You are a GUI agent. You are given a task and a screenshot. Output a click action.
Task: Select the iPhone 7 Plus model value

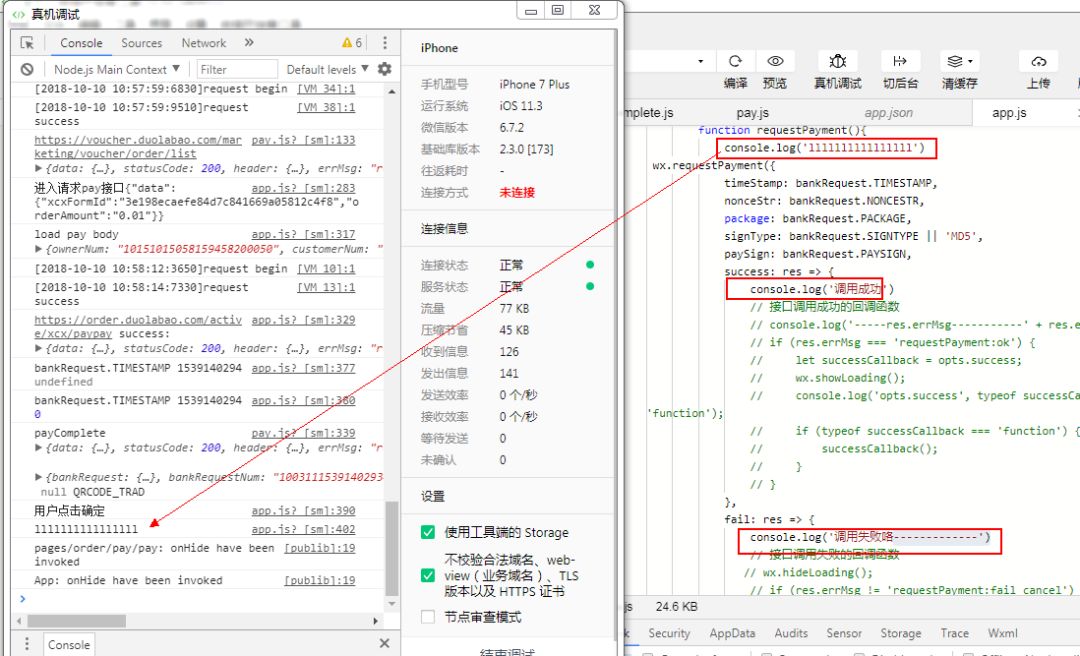click(x=534, y=84)
